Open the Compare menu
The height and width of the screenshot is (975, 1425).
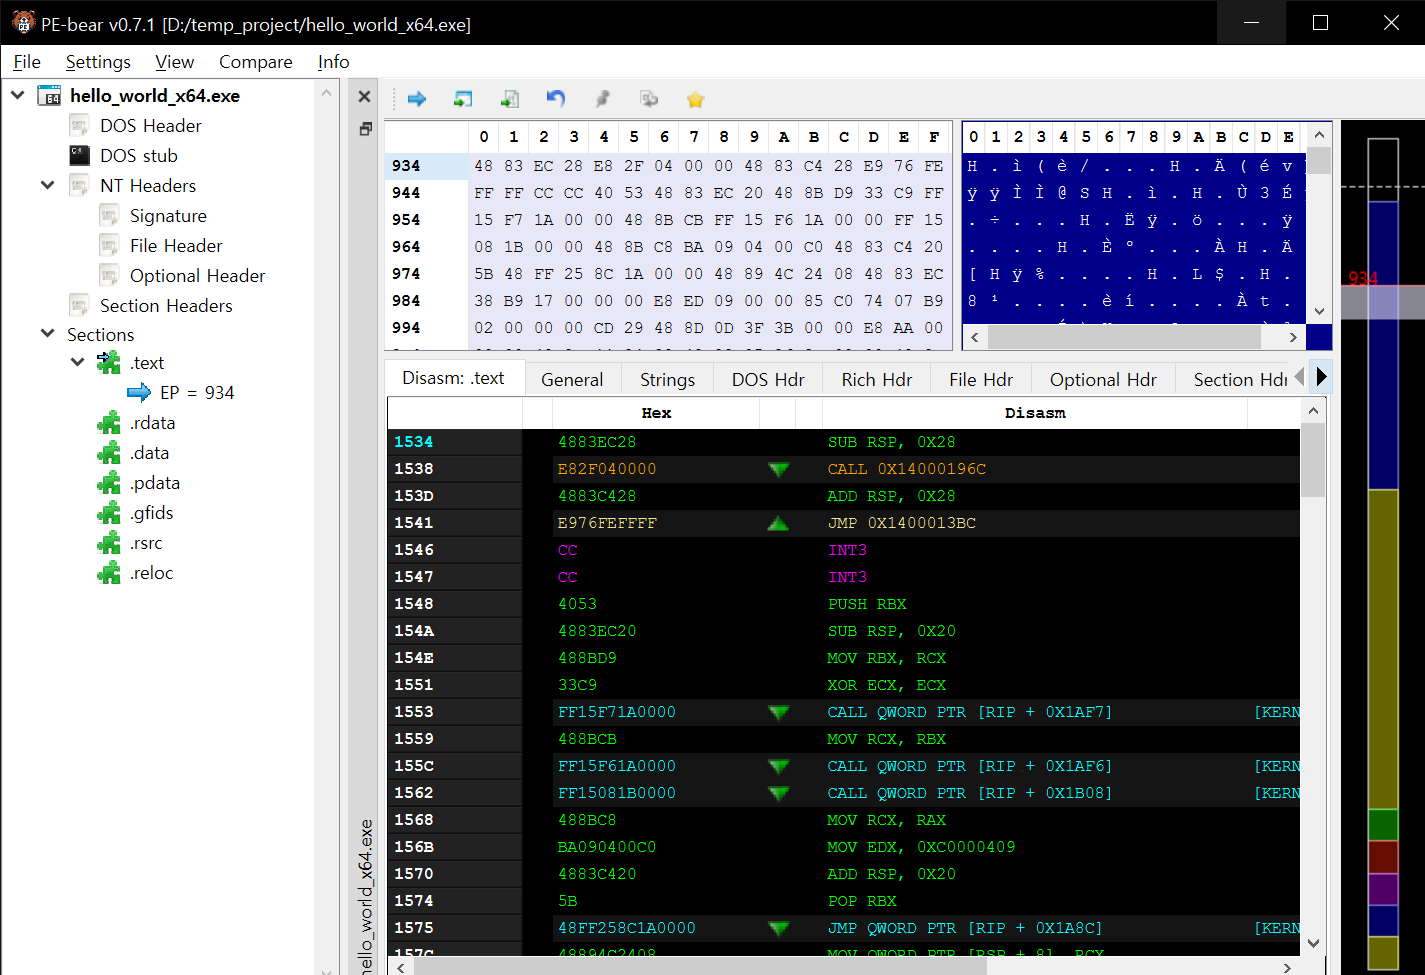[255, 62]
